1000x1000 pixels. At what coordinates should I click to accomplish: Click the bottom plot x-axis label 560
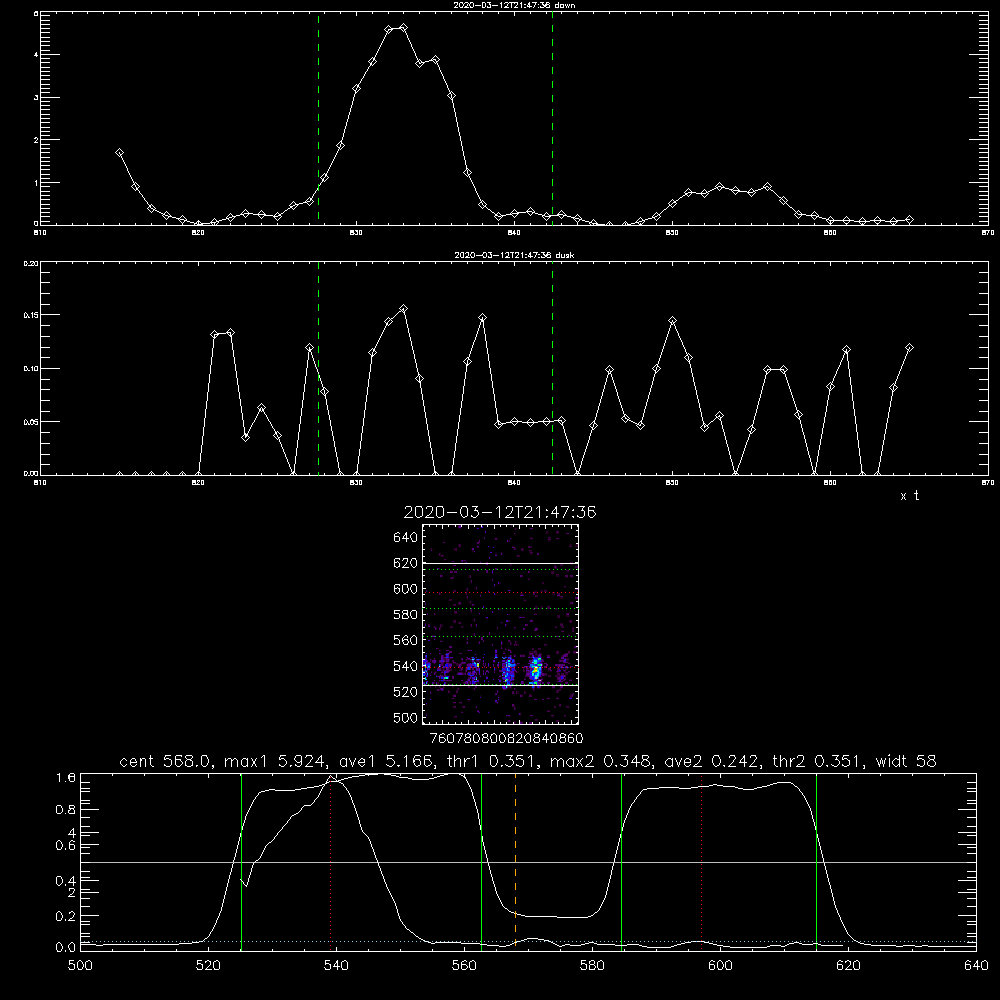464,966
